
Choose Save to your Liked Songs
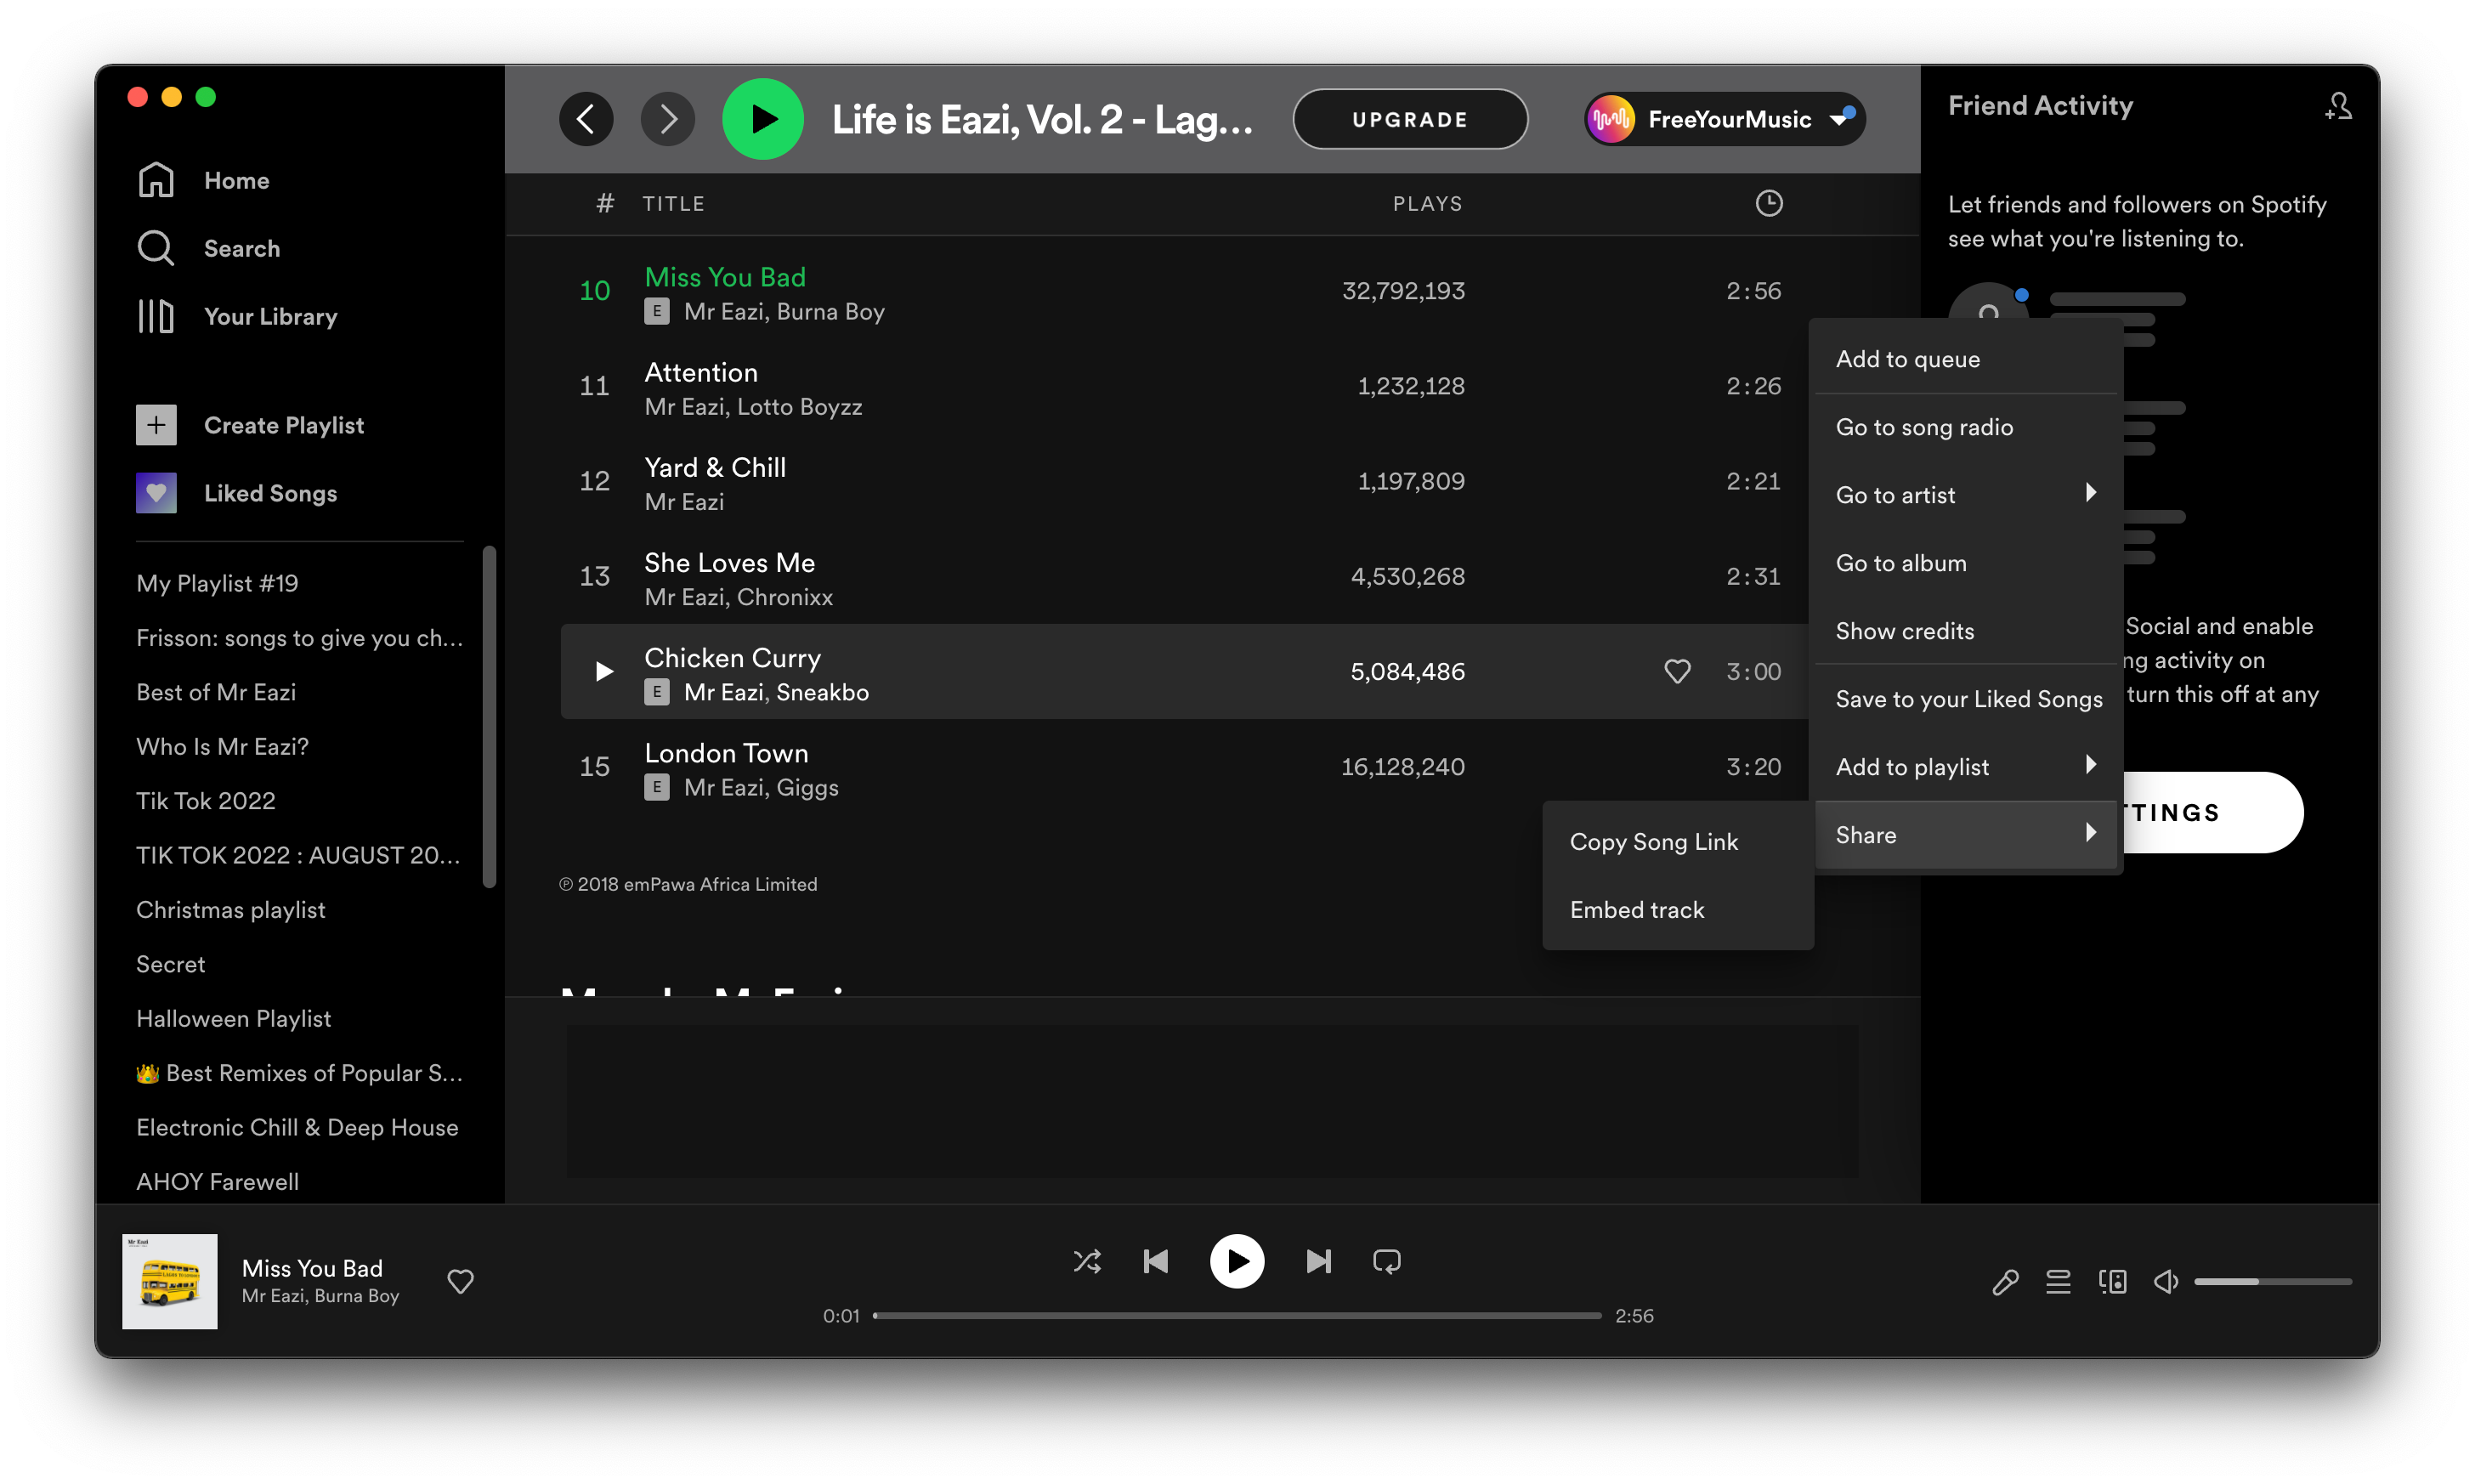pyautogui.click(x=1965, y=698)
